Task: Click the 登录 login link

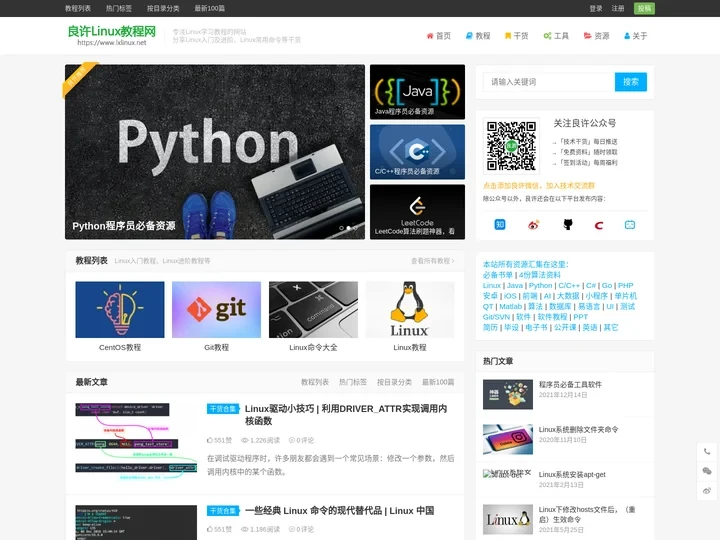Action: click(x=596, y=8)
